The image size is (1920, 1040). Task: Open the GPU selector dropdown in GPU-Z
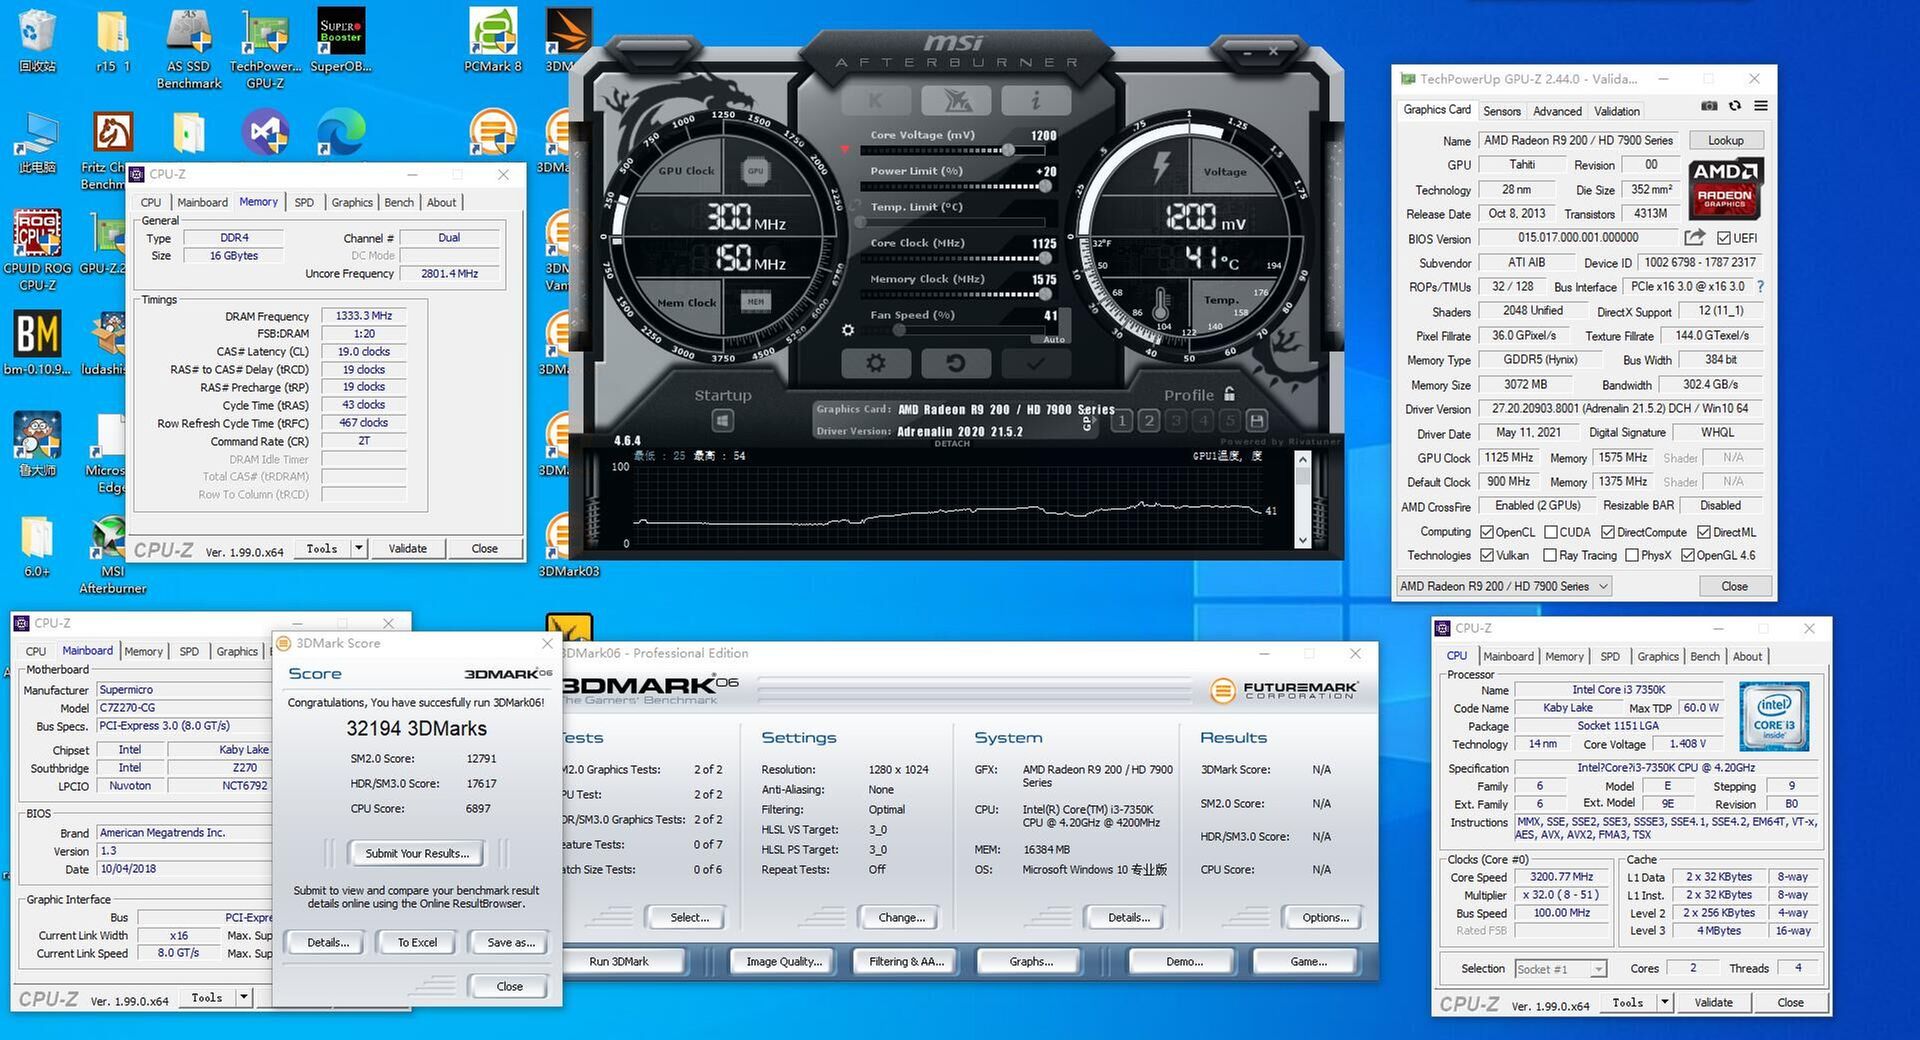(1504, 586)
